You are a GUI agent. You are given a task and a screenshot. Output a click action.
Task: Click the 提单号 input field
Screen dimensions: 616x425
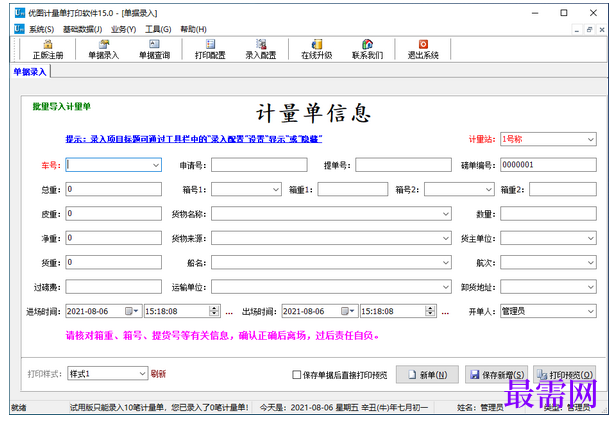coord(403,165)
